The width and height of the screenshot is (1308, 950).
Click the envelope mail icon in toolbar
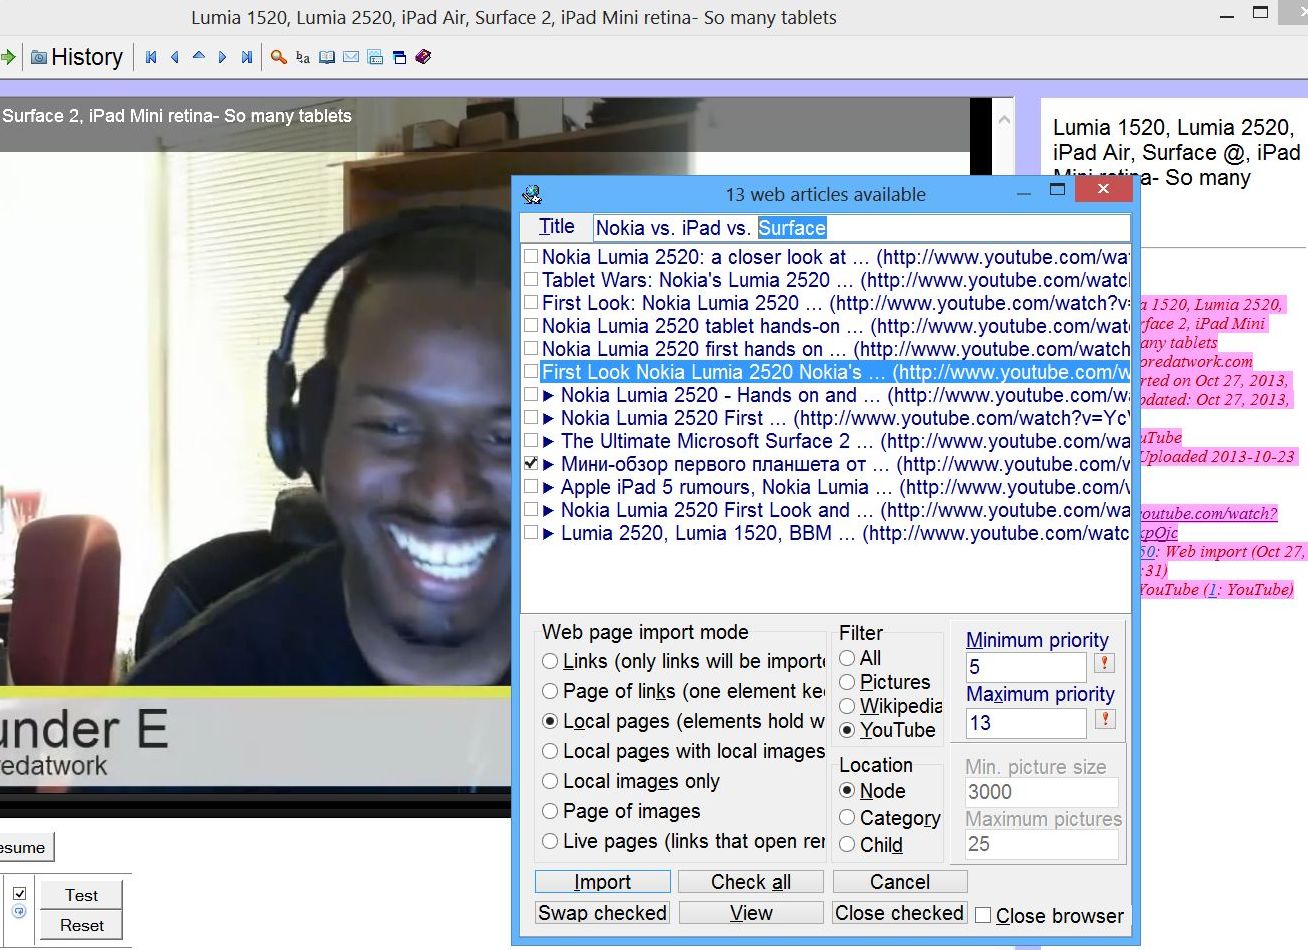point(351,57)
